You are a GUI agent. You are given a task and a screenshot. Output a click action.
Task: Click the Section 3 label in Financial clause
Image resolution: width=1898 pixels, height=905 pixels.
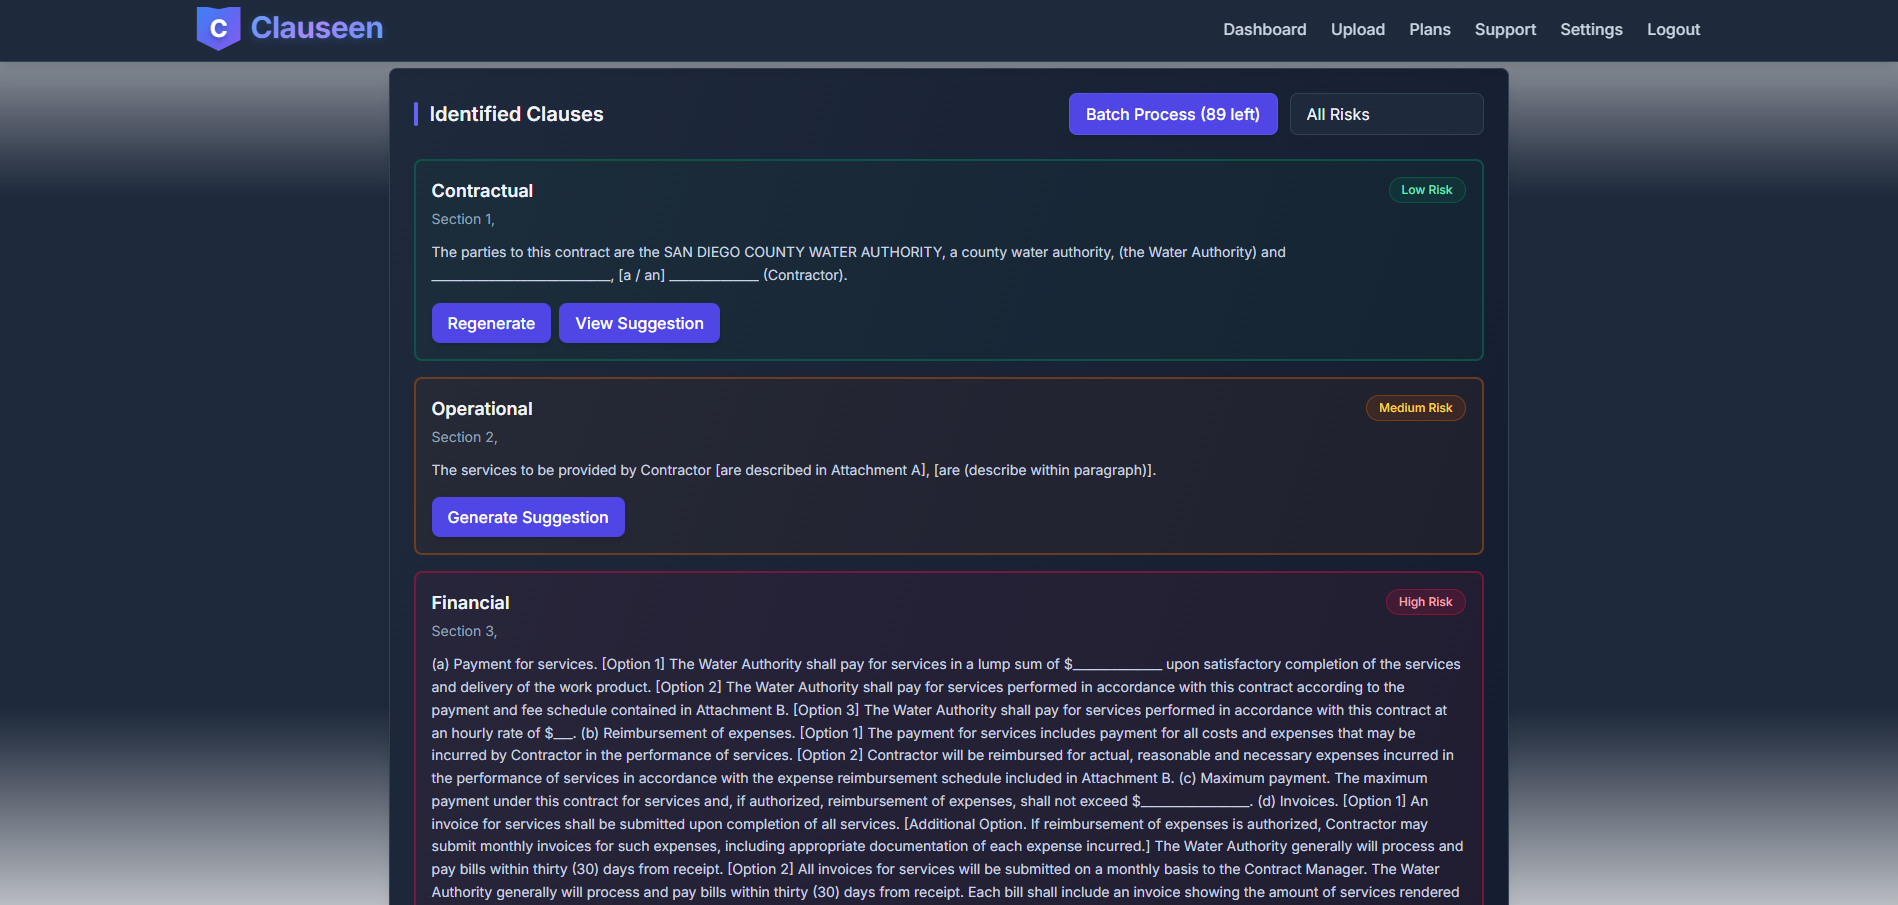464,631
